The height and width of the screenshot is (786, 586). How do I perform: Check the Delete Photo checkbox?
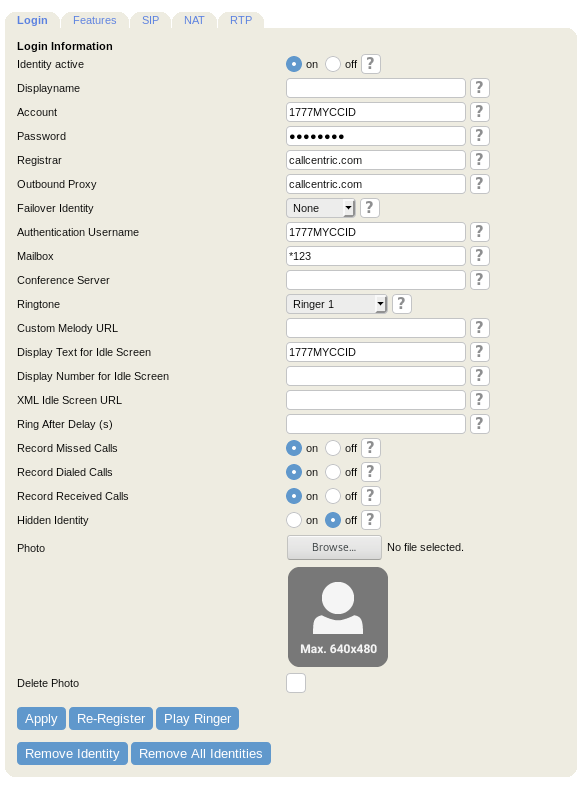(x=296, y=683)
